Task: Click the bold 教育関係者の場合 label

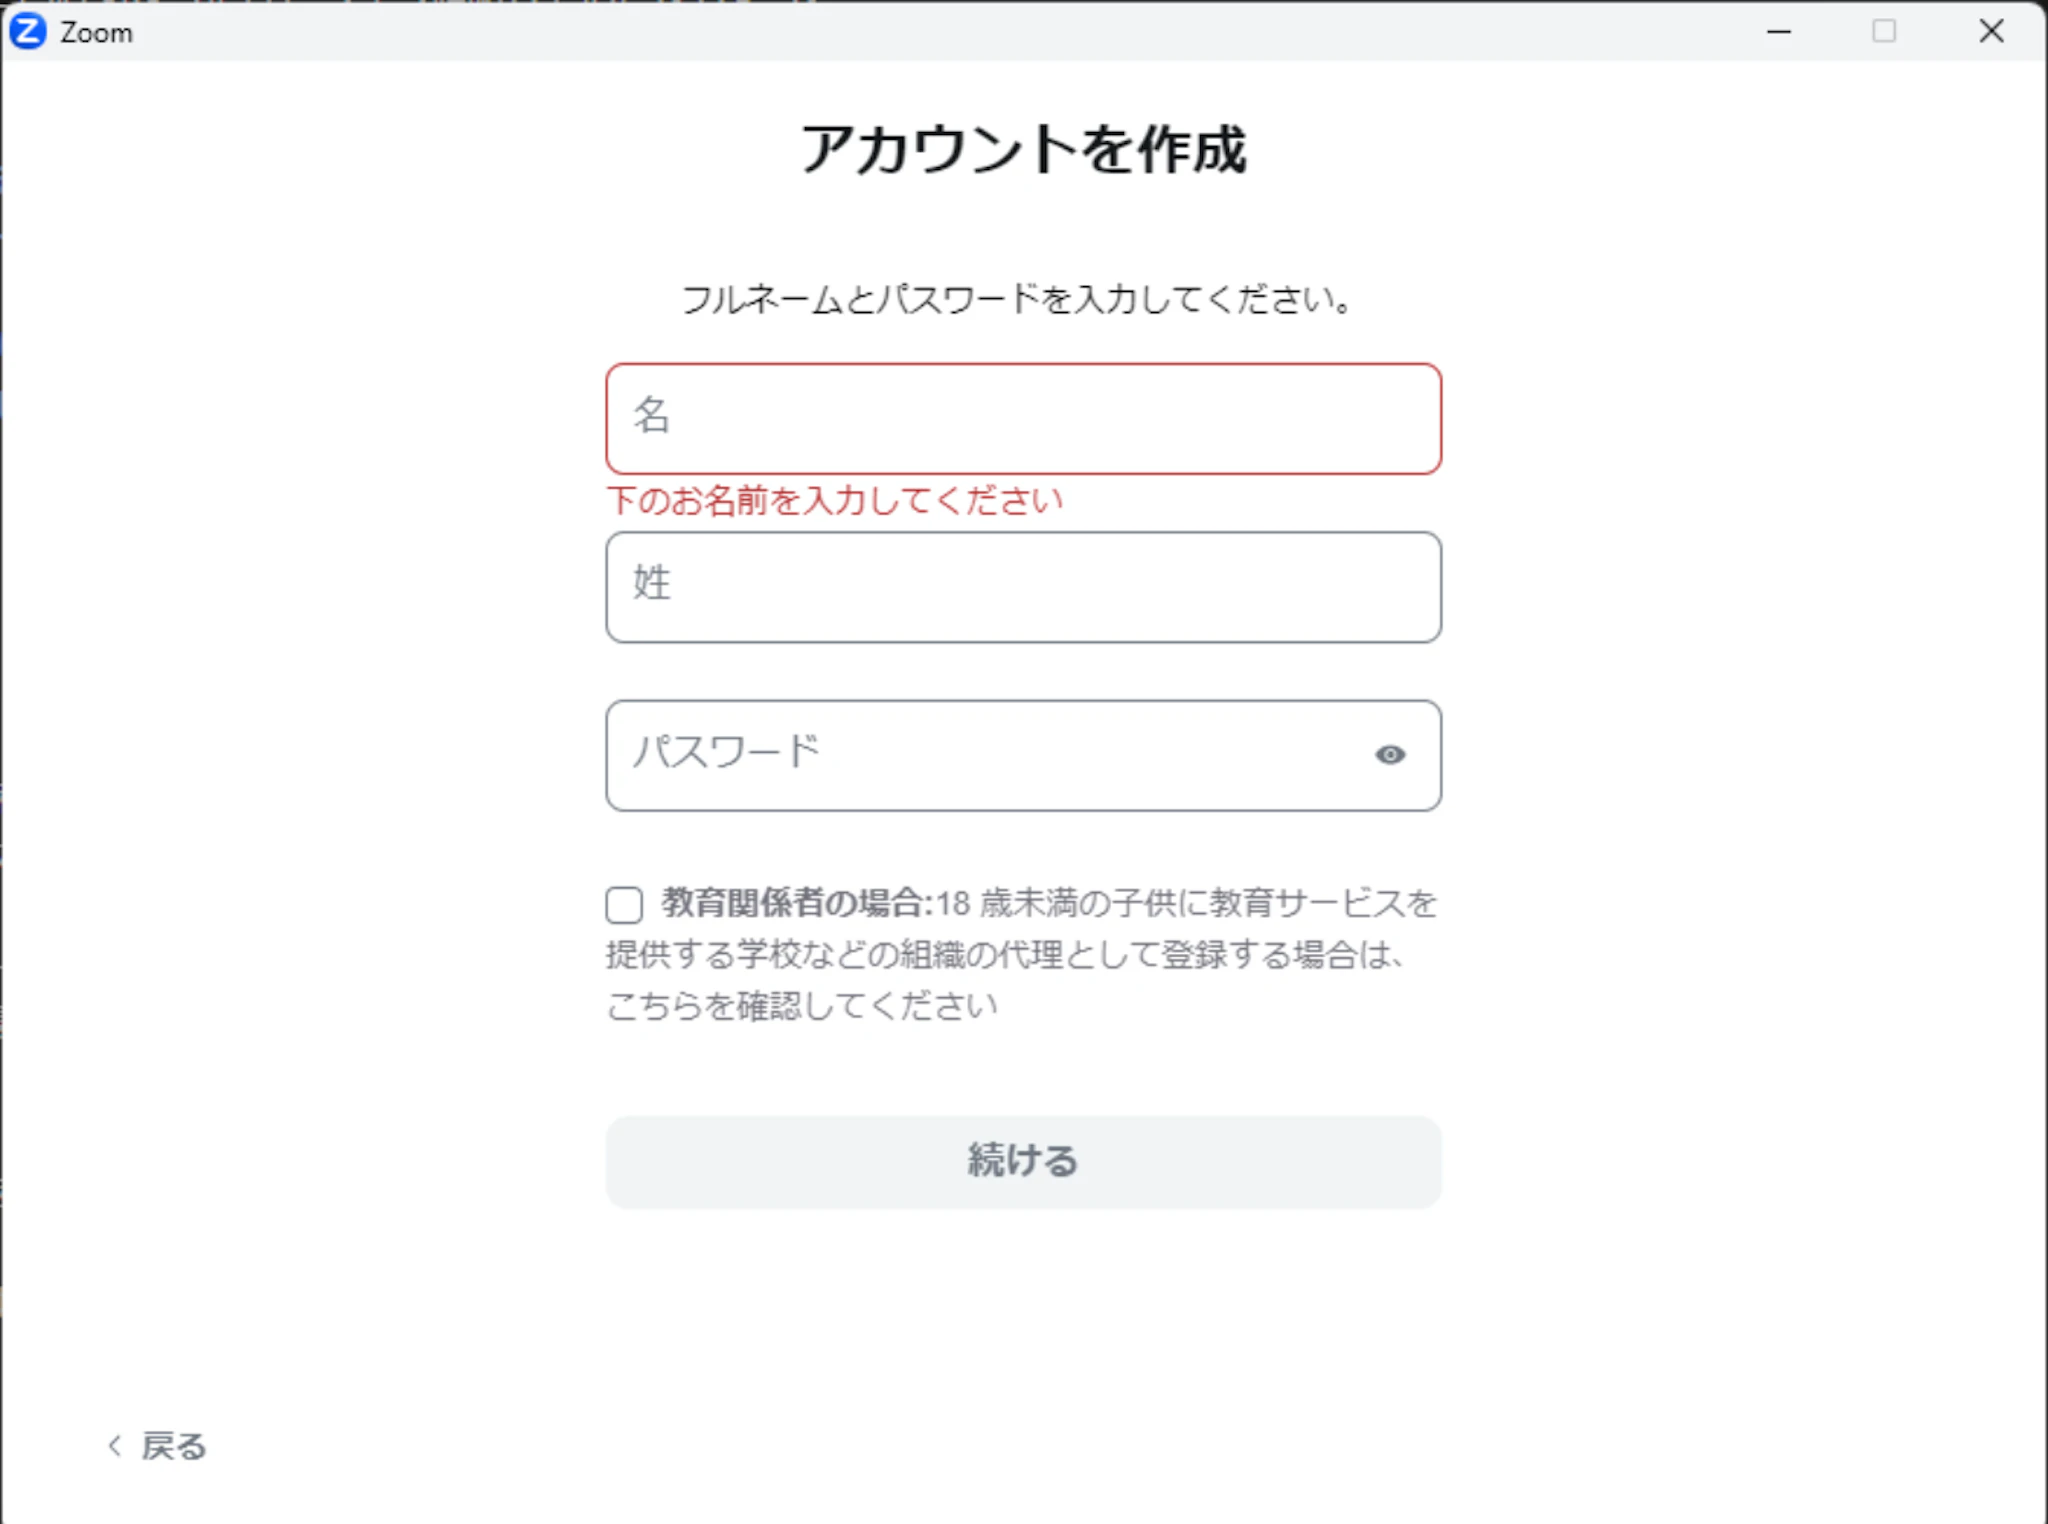Action: [x=795, y=903]
